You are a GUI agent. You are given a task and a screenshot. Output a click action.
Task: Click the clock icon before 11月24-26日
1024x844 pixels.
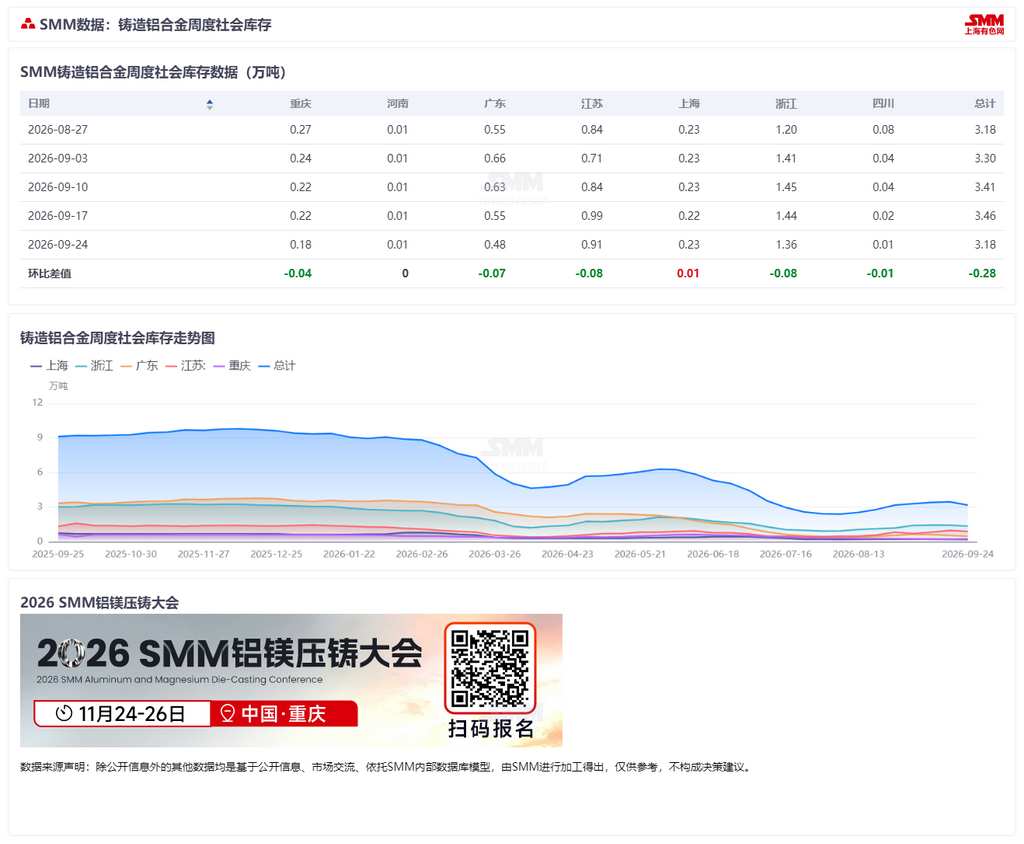64,713
